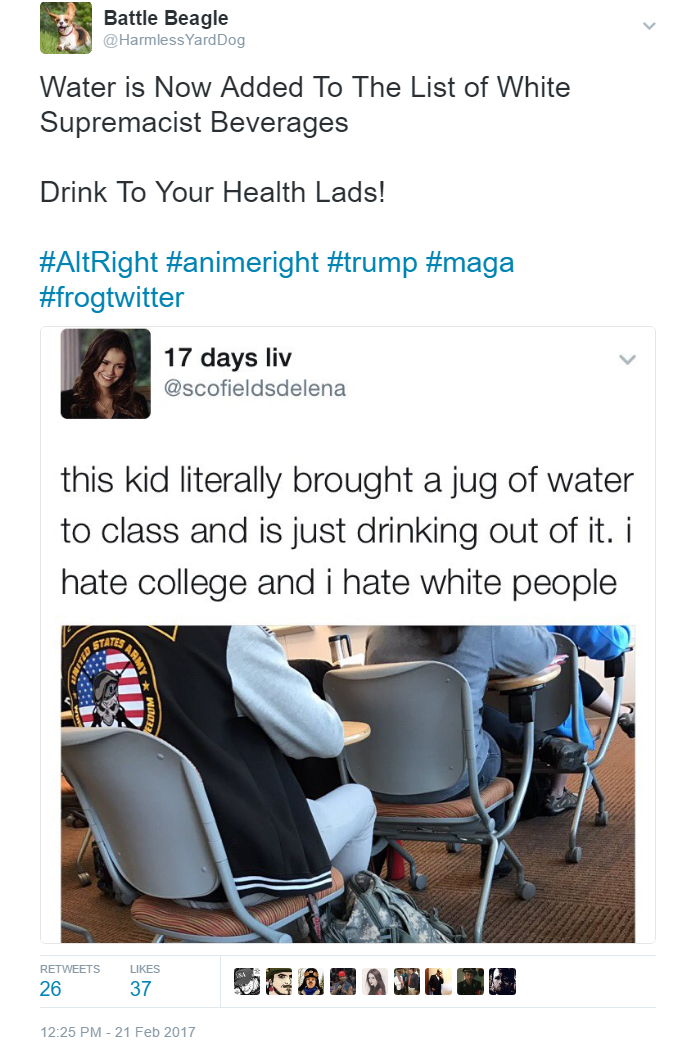Screen dimensions: 699x1051
Task: Click the girl's avatar in the likes row
Action: point(375,981)
